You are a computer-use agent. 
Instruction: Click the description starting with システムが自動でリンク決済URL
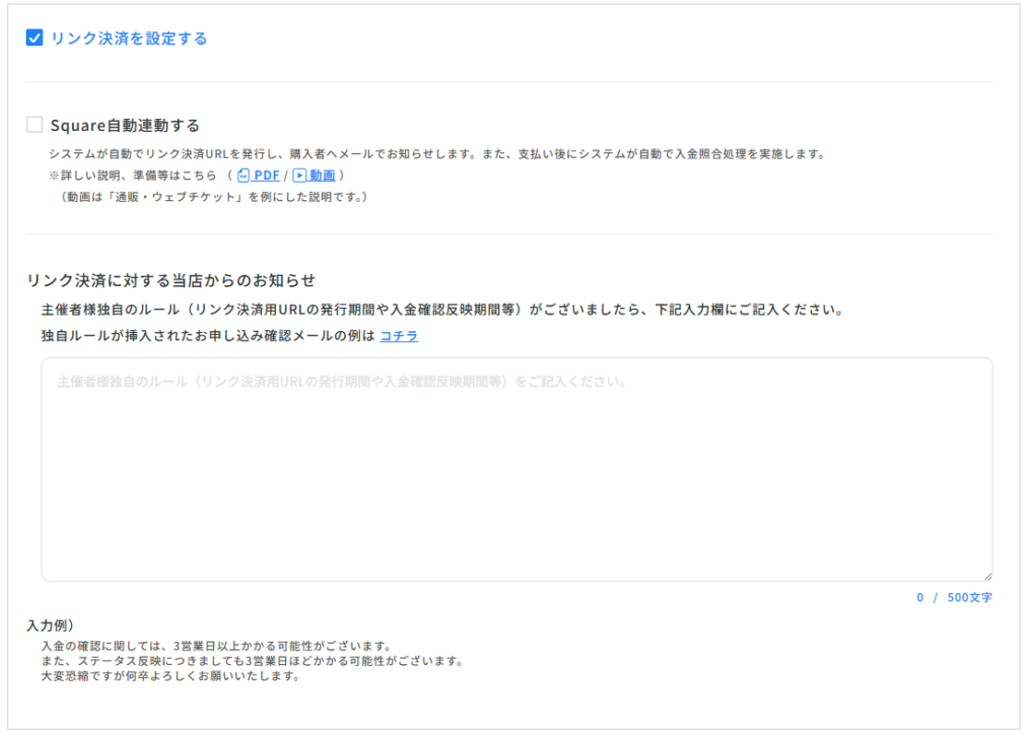coord(436,154)
